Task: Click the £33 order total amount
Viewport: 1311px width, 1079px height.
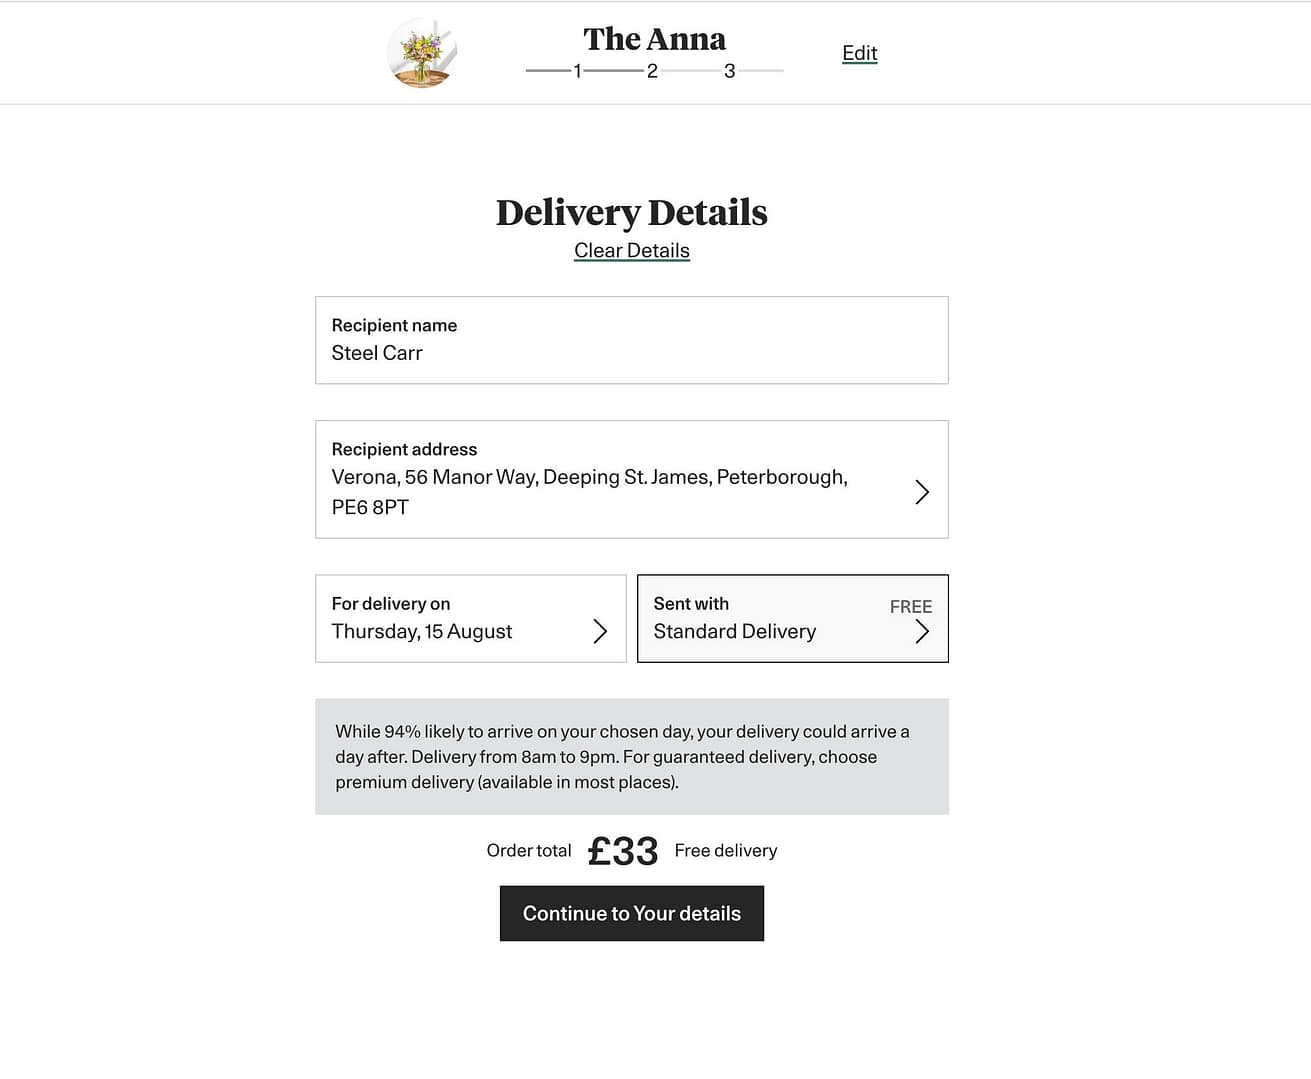Action: [623, 852]
